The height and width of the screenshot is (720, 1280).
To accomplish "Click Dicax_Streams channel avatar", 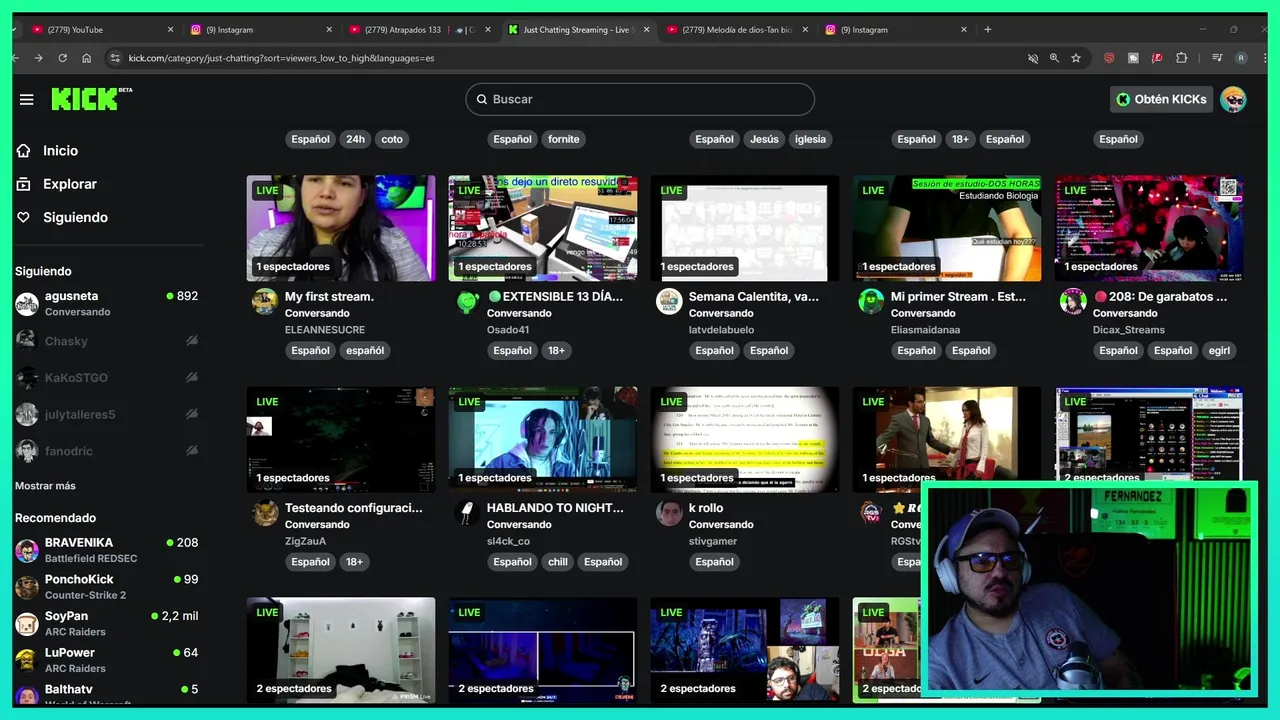I will coord(1073,301).
